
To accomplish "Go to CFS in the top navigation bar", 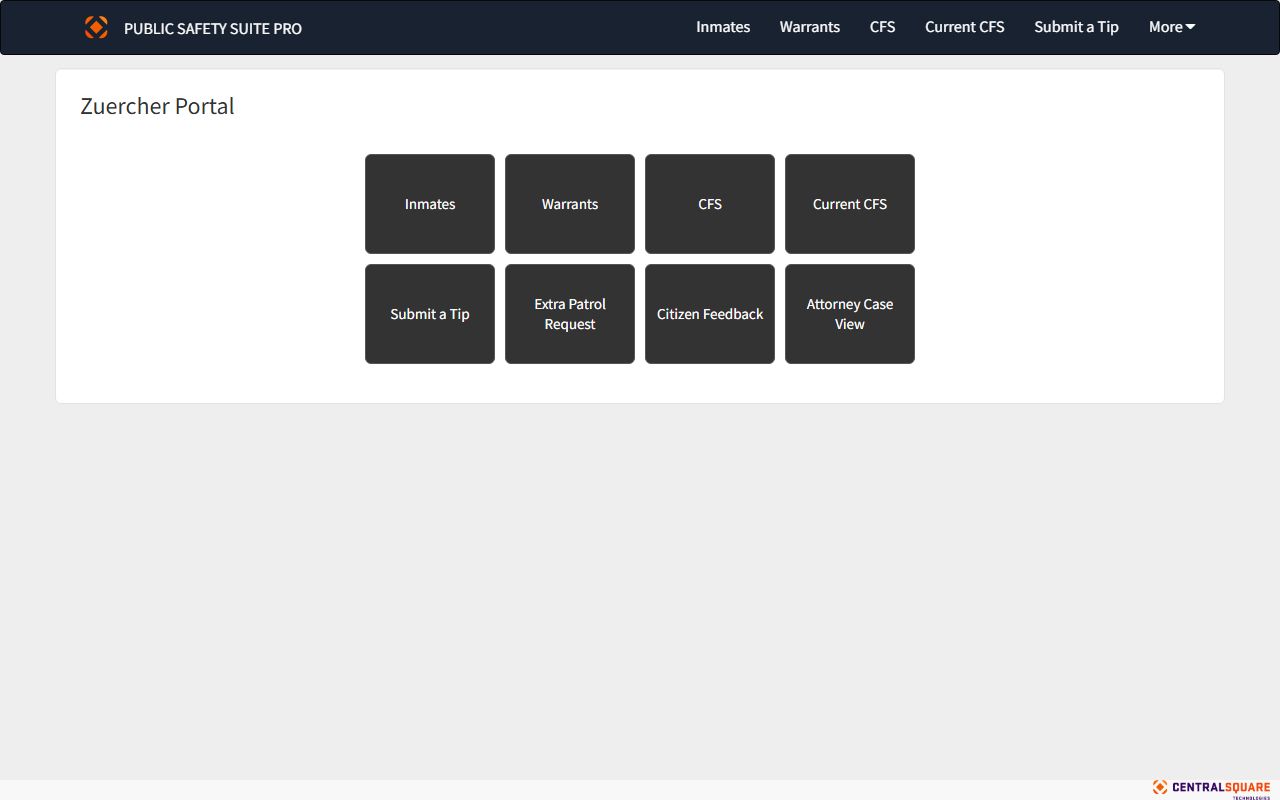I will (882, 27).
